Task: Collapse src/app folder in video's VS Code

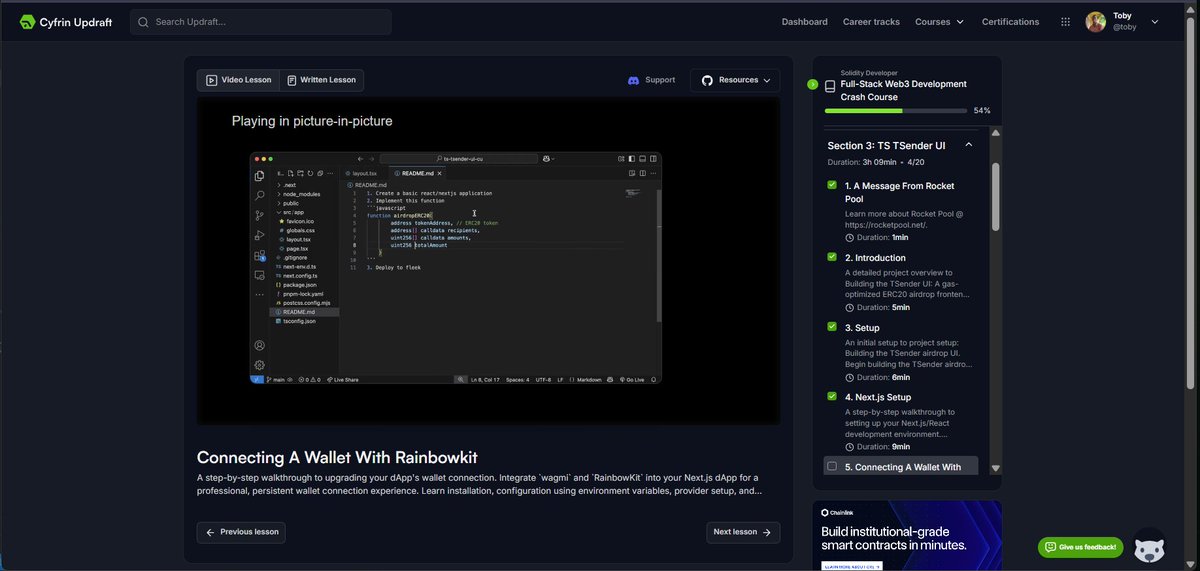Action: 289,212
